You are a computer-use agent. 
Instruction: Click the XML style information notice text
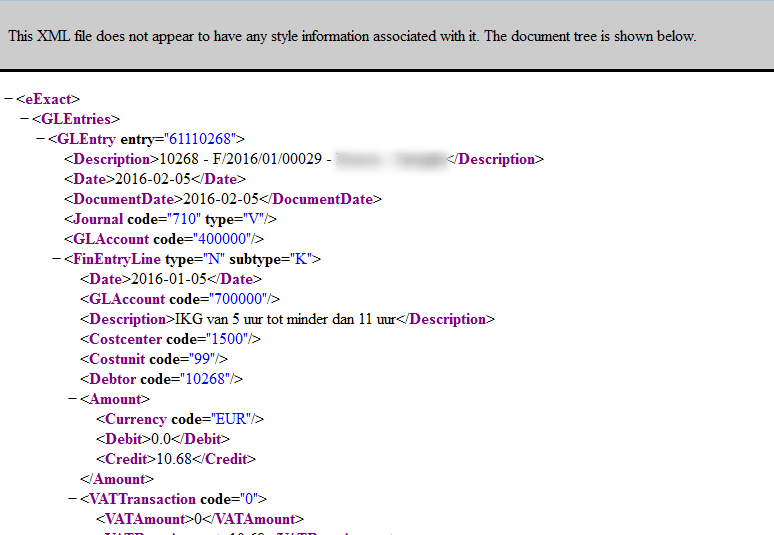(352, 36)
